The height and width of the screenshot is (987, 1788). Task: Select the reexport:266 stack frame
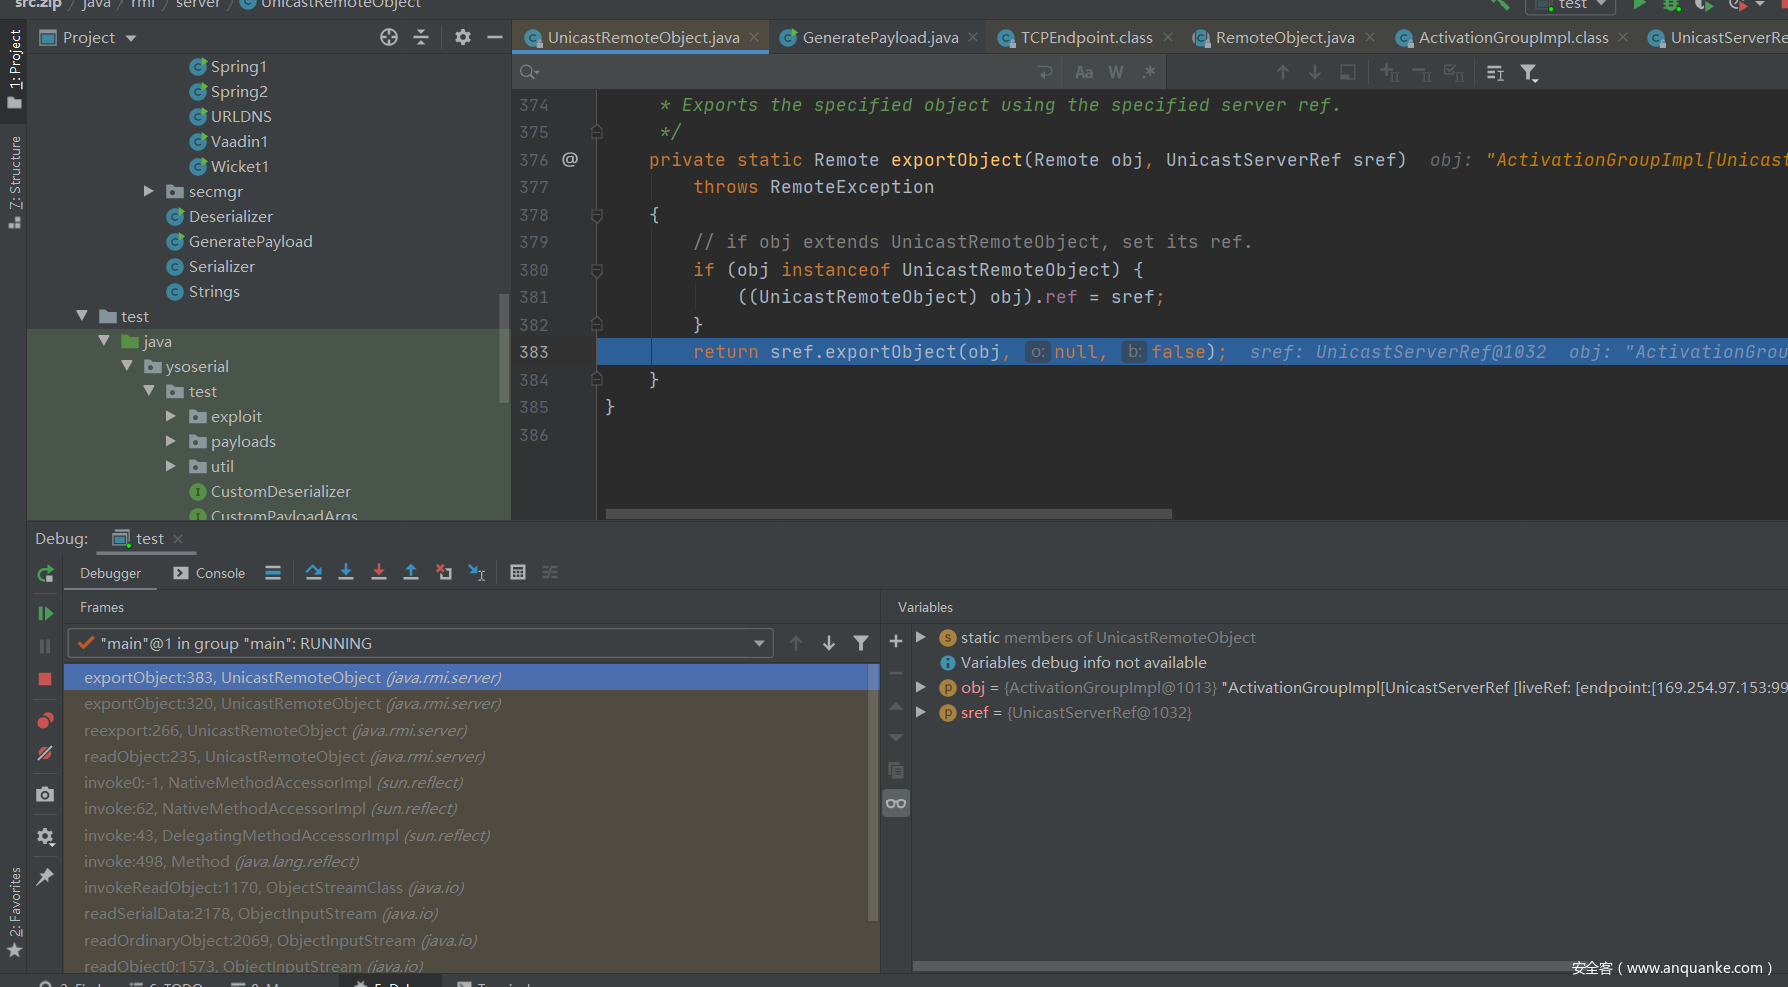click(275, 730)
